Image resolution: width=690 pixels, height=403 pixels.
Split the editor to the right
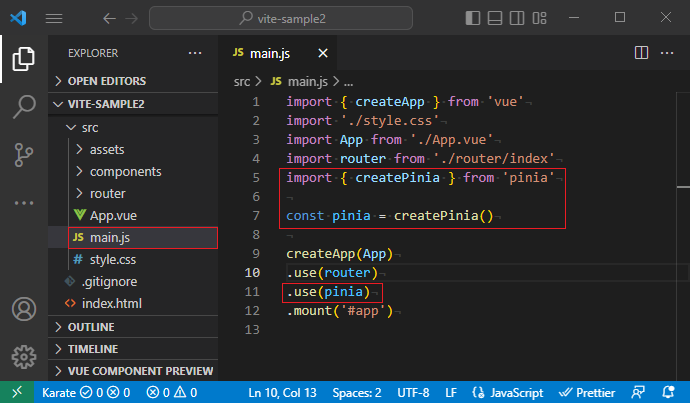click(641, 53)
